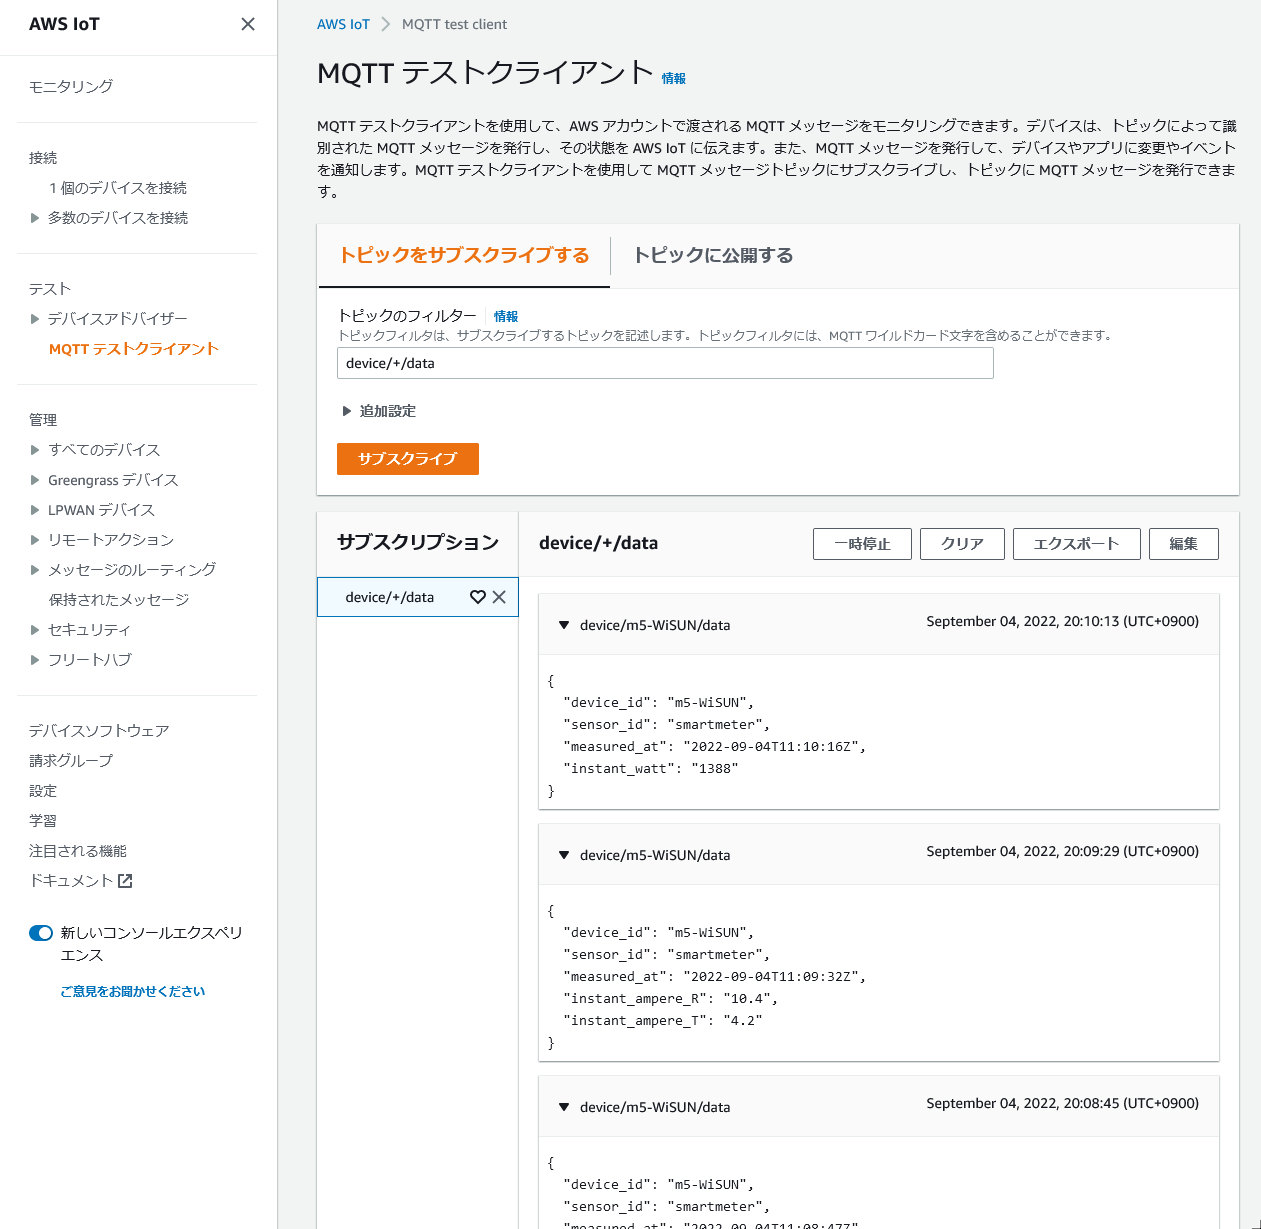Screen dimensions: 1261x1229
Task: Click the "instant_watt": "1388" line
Action: (651, 769)
